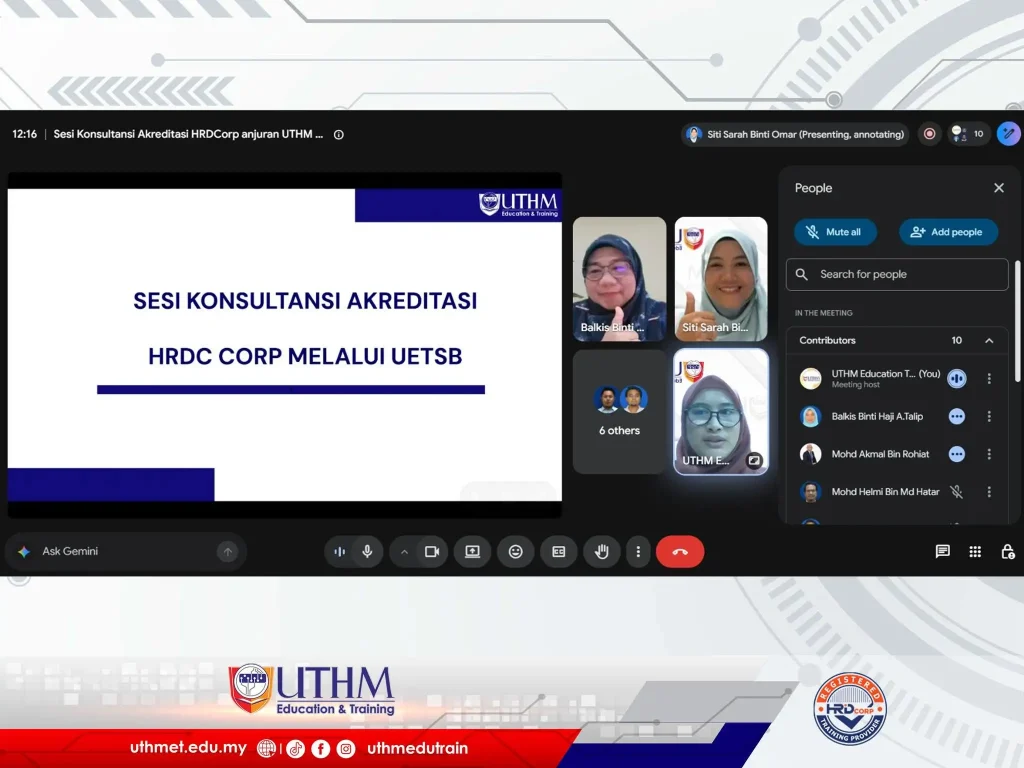Click Balkis Binti Haji A.Talip's audio indicator
Screen dimensions: 1024x768
(x=956, y=416)
